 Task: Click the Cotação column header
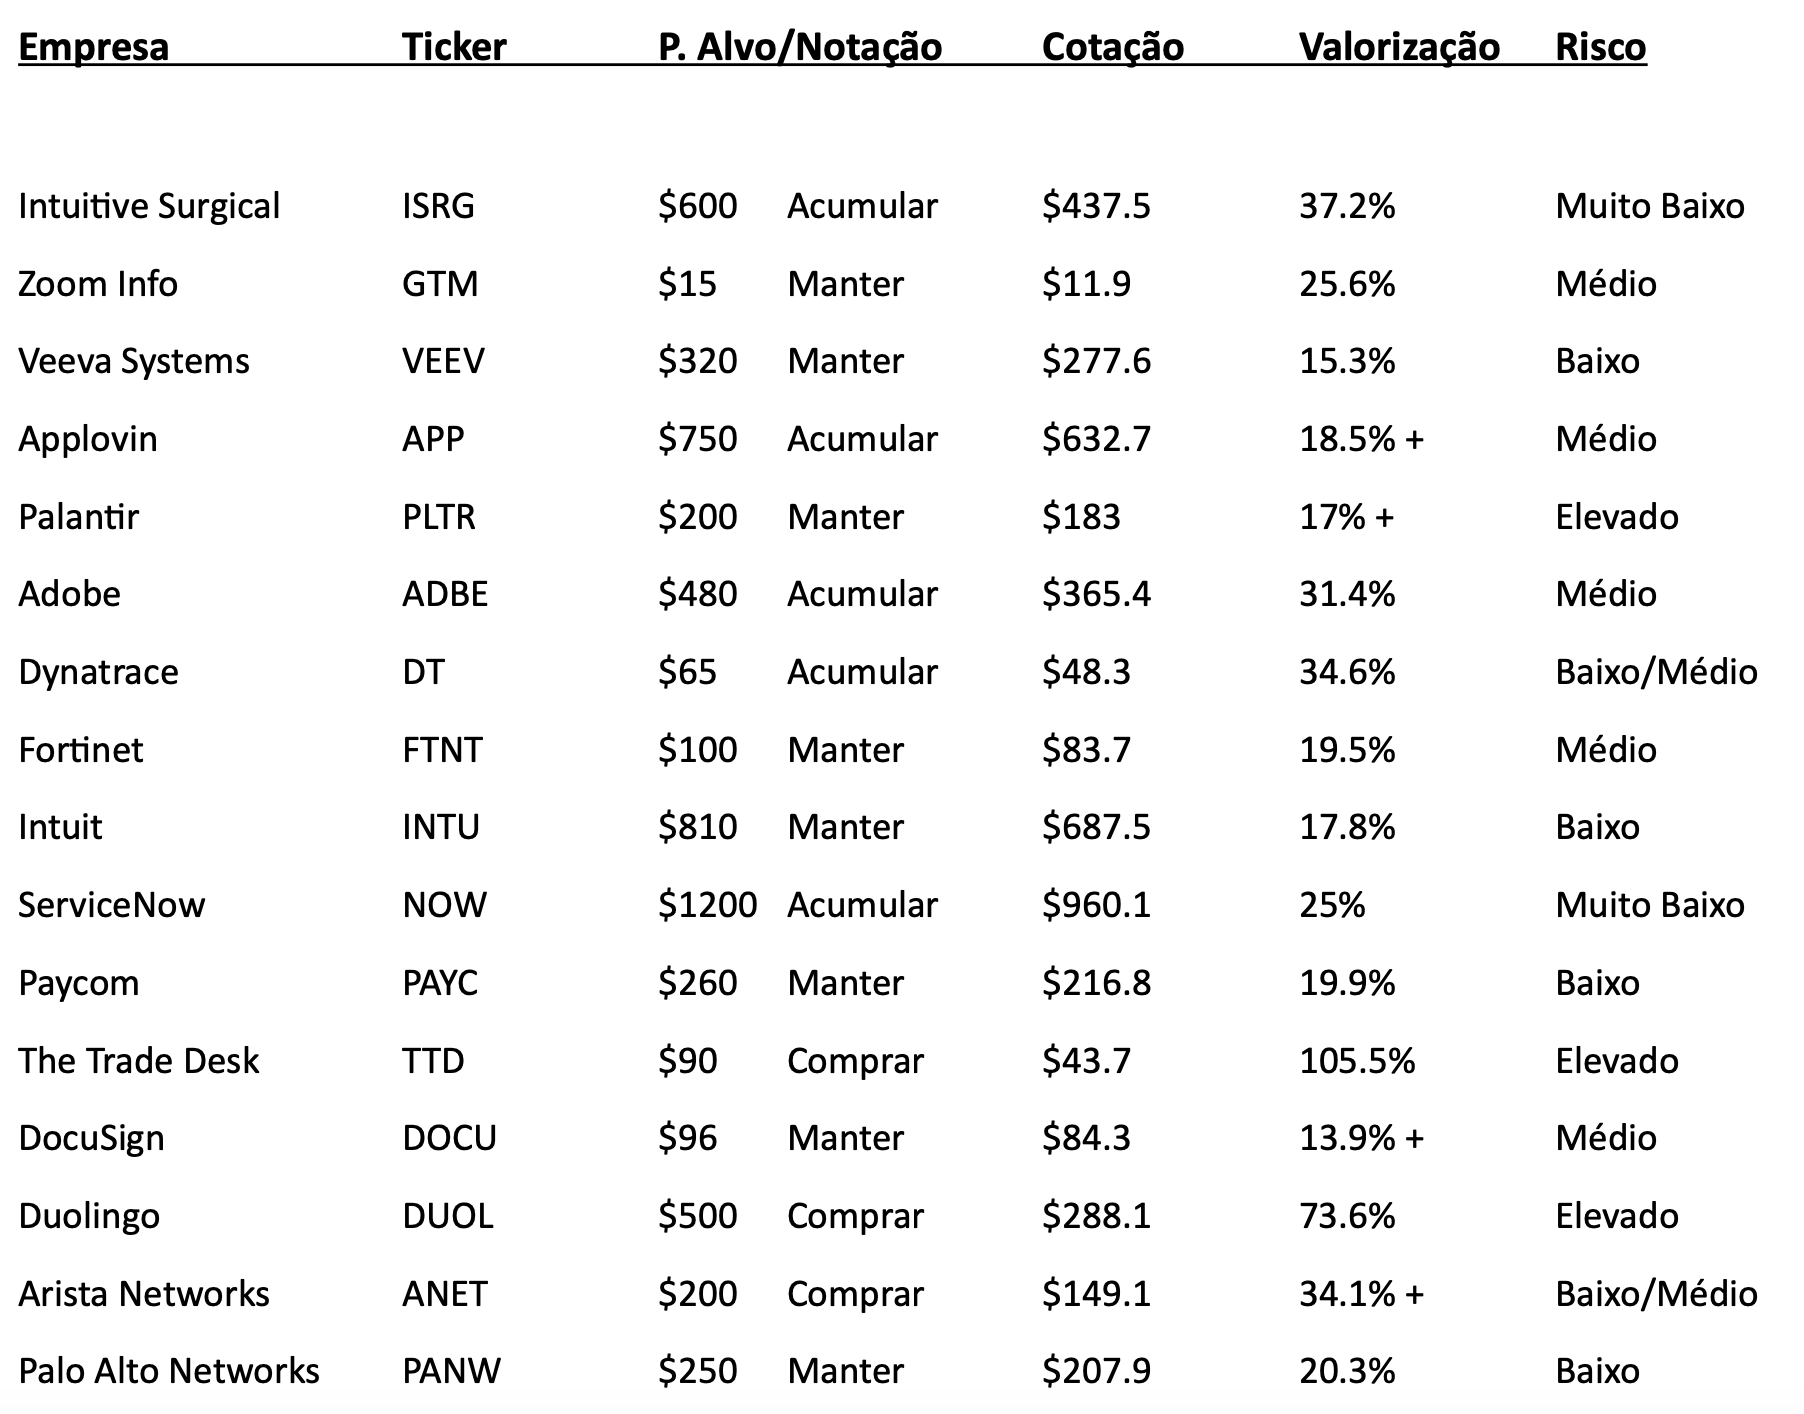pos(1112,47)
